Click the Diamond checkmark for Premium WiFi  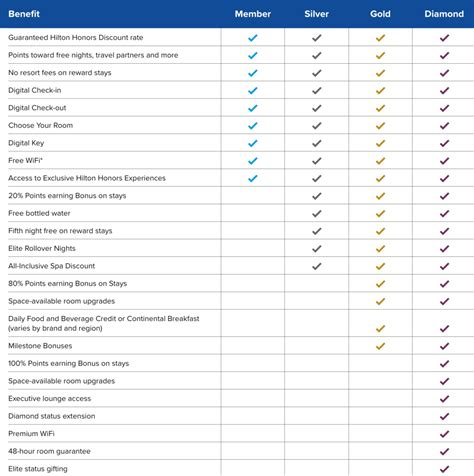pyautogui.click(x=444, y=434)
